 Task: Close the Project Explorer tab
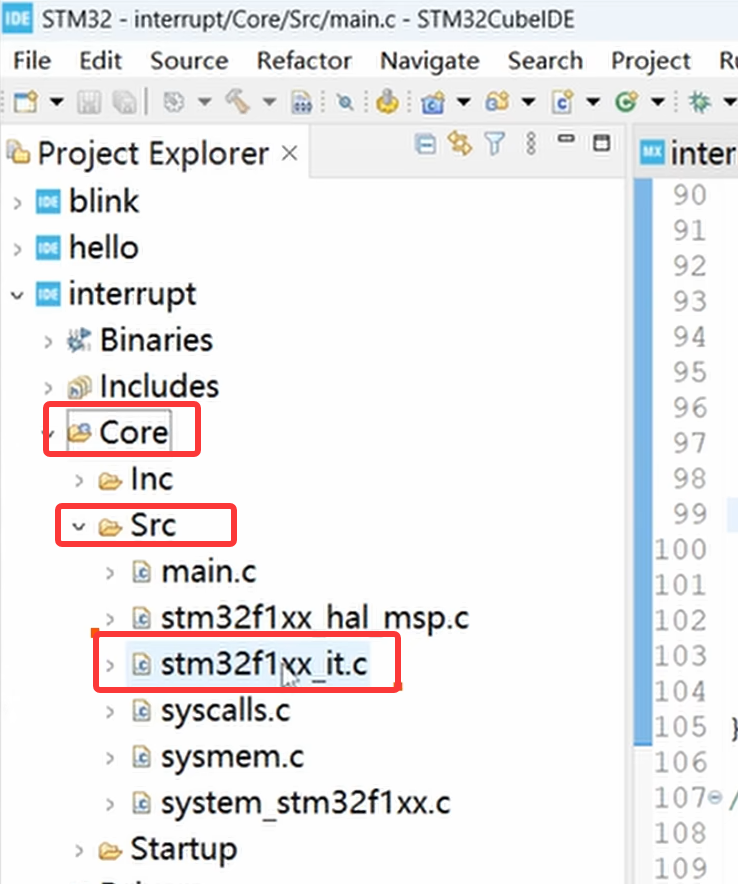coord(290,153)
